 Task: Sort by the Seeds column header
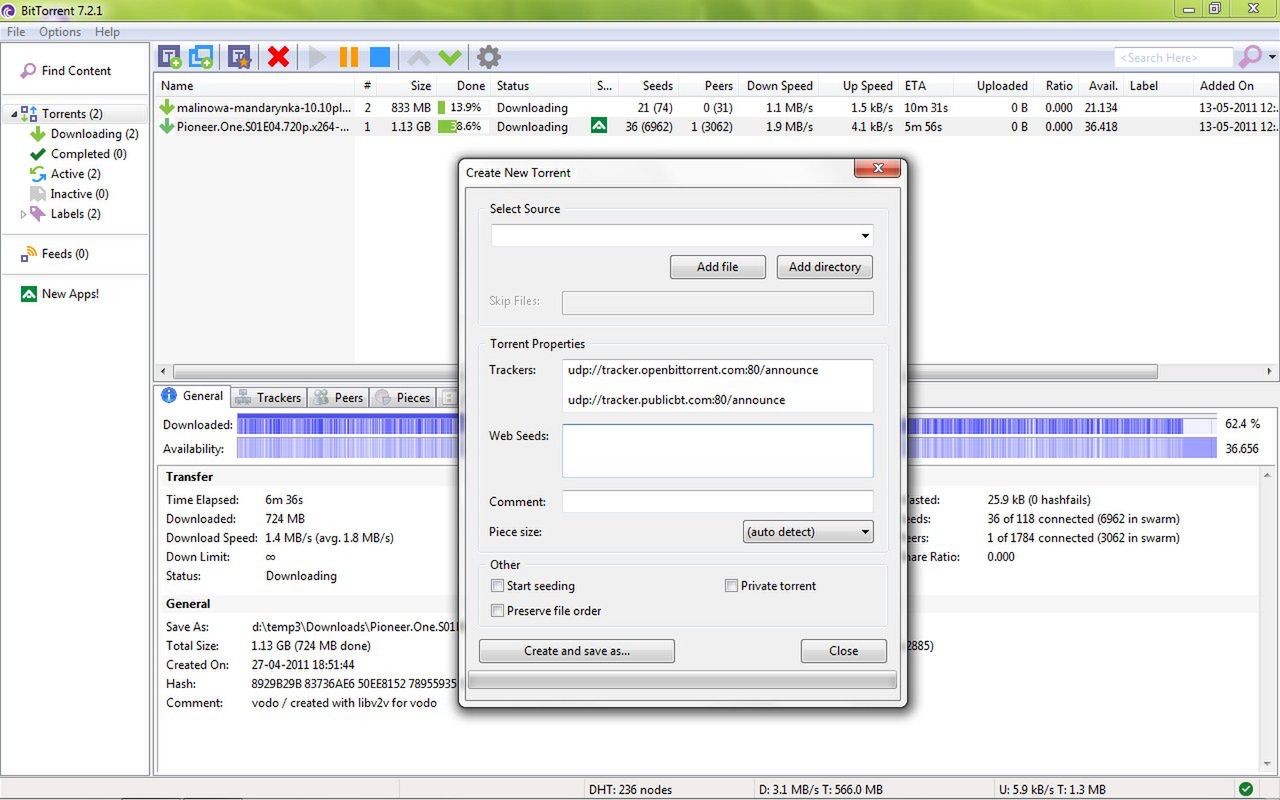648,86
